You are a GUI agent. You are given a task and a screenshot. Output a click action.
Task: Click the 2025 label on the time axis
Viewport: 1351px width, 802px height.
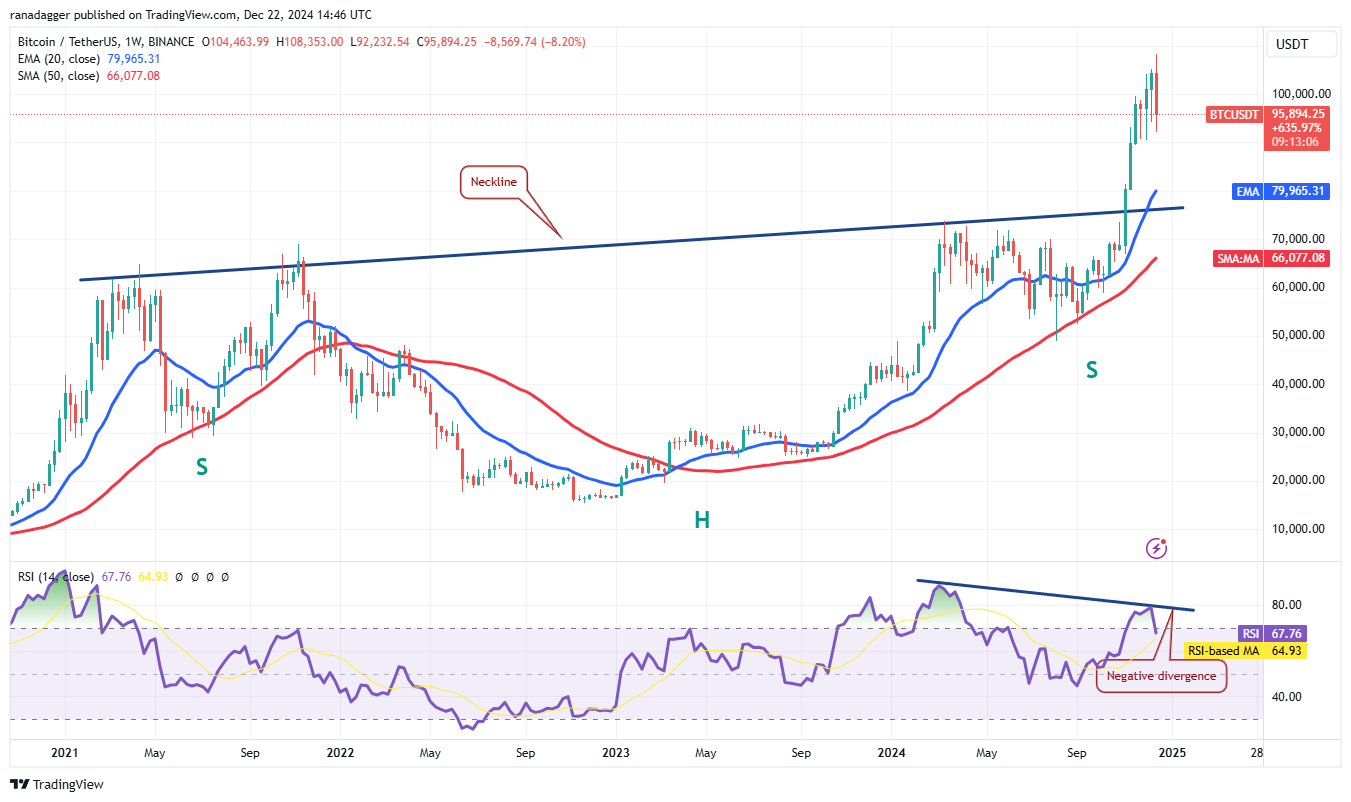point(1171,753)
